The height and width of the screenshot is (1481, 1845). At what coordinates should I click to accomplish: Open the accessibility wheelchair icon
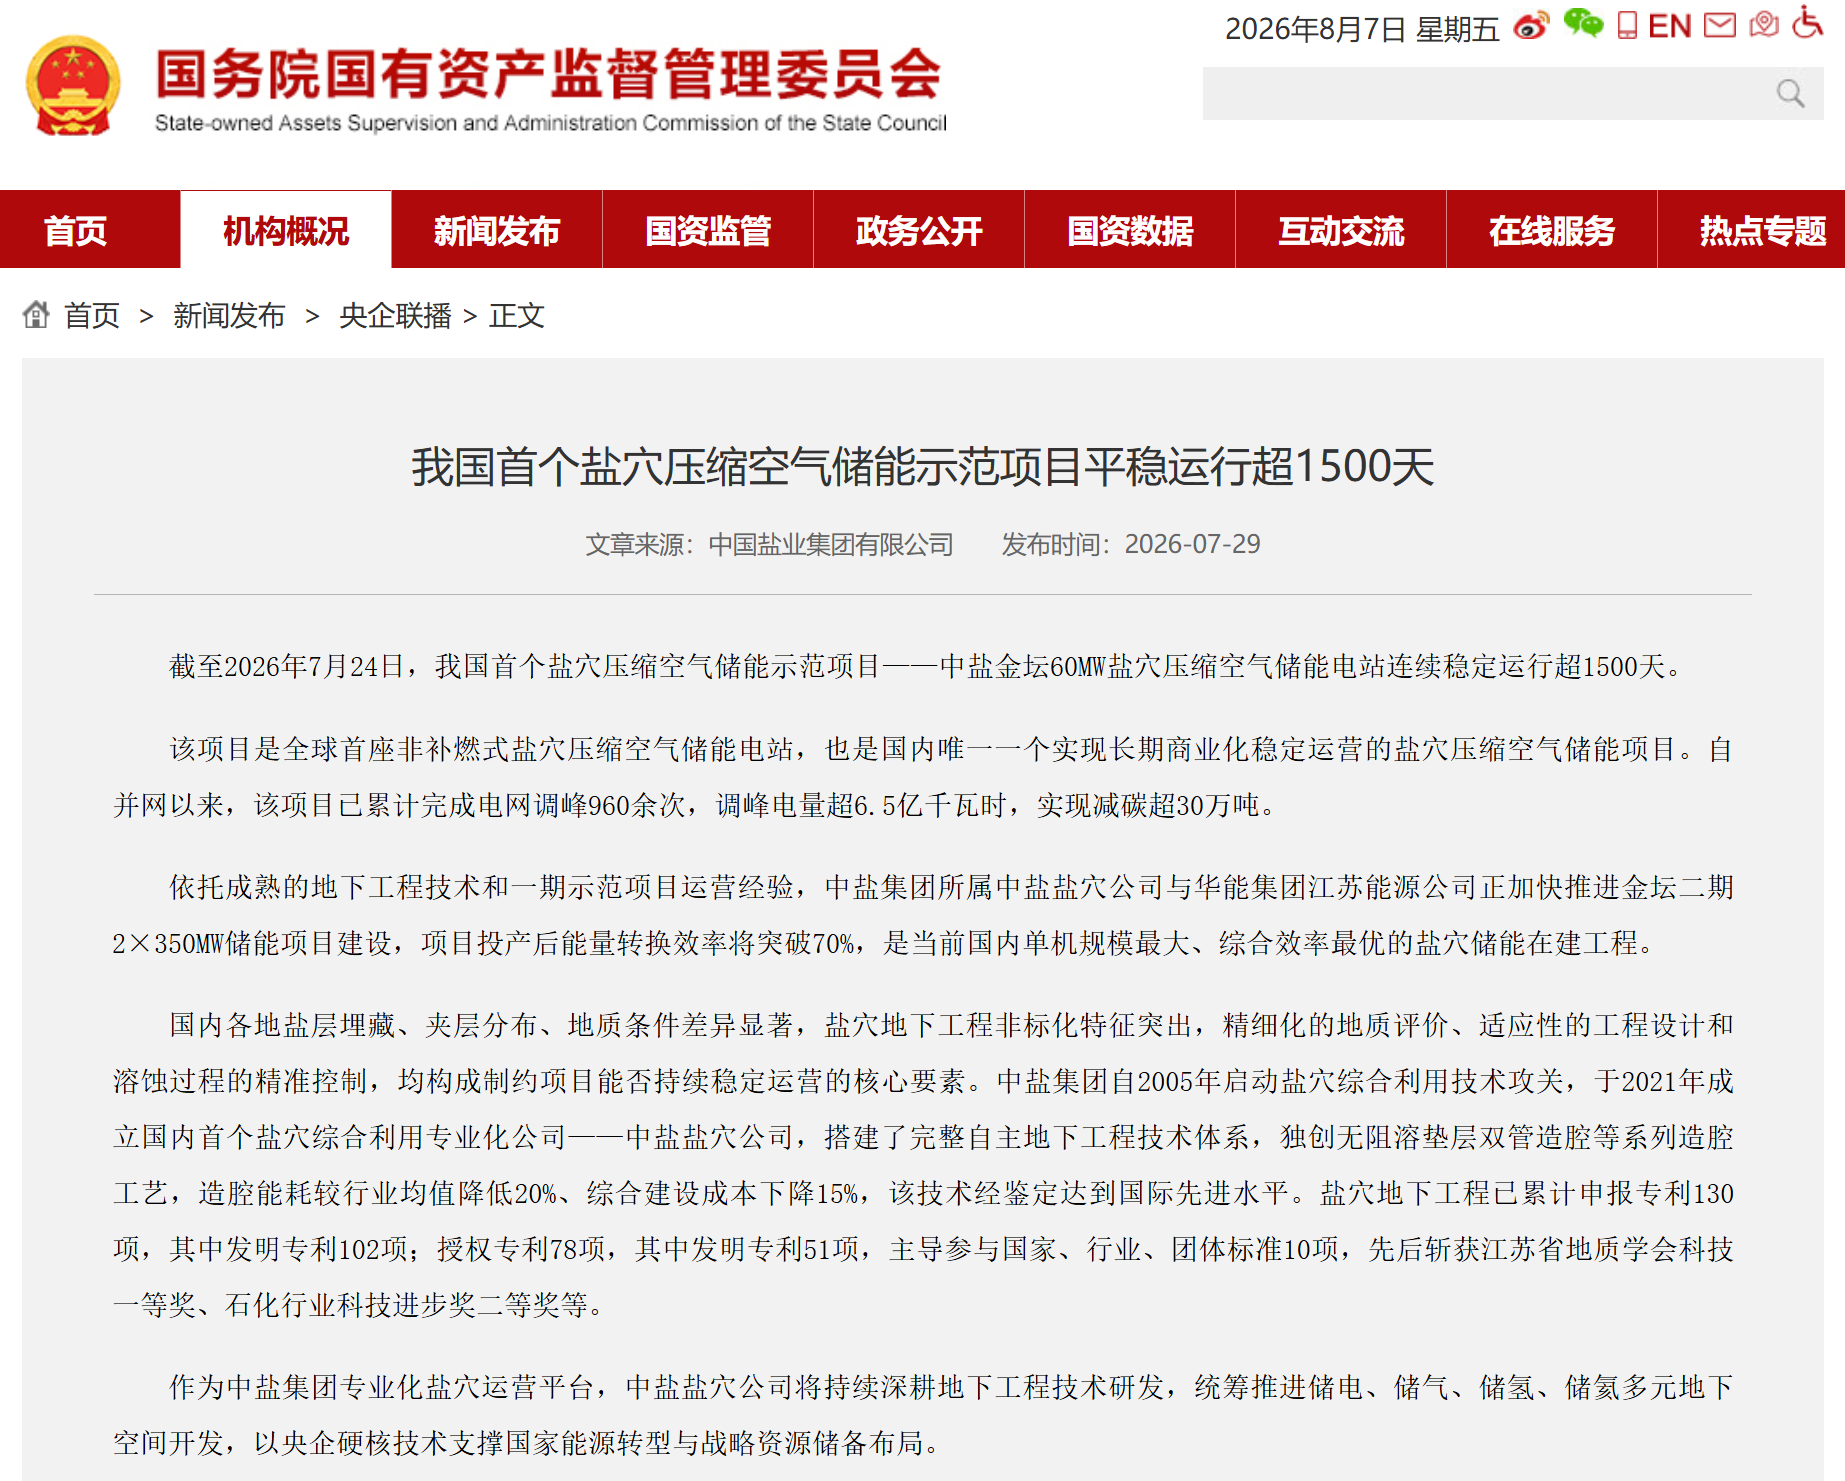tap(1807, 22)
